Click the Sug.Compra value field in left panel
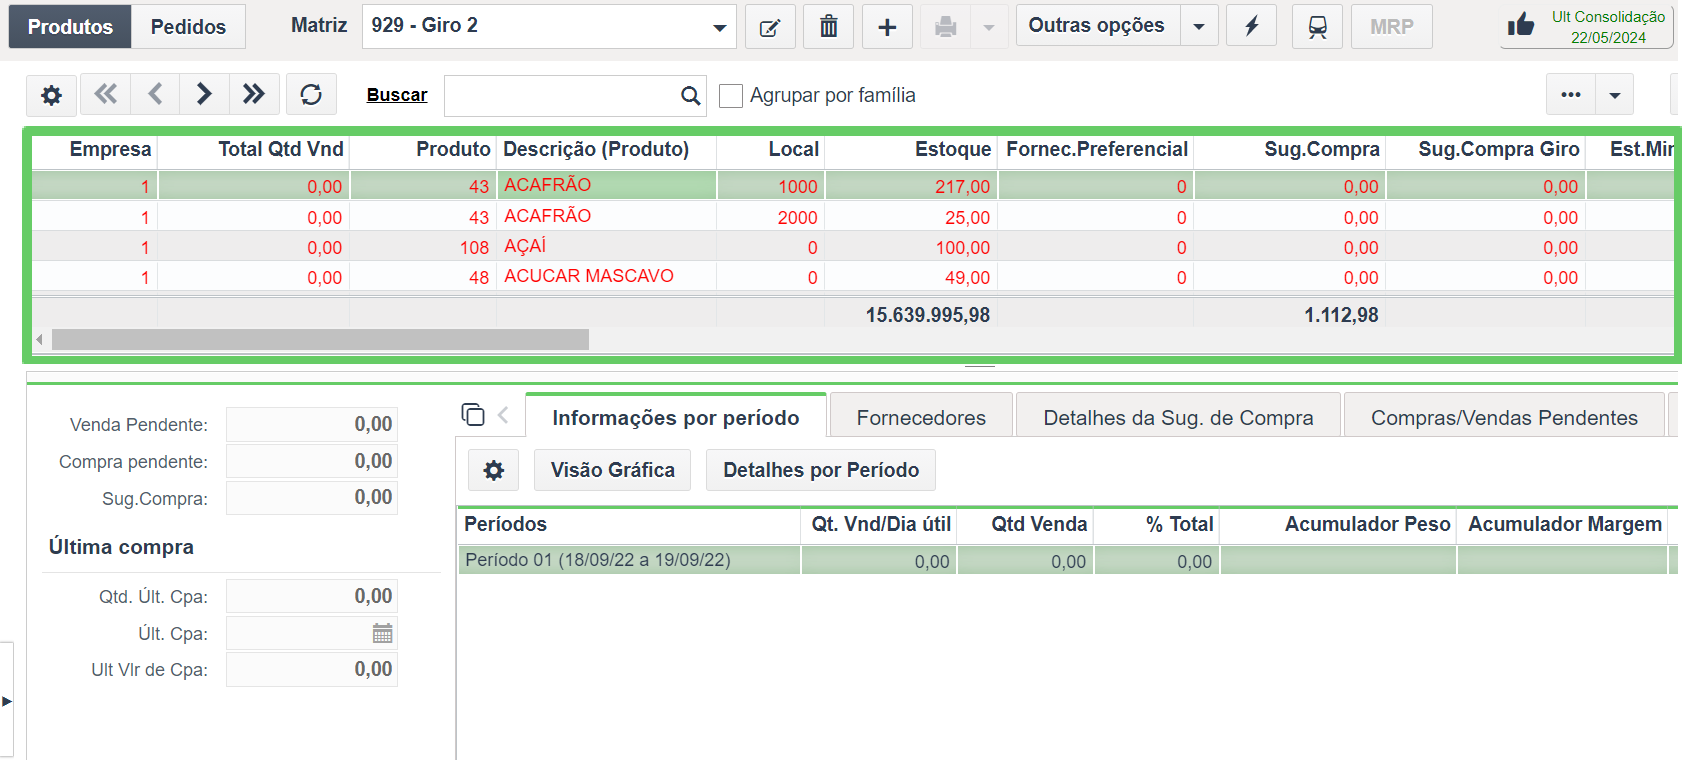 coord(312,498)
